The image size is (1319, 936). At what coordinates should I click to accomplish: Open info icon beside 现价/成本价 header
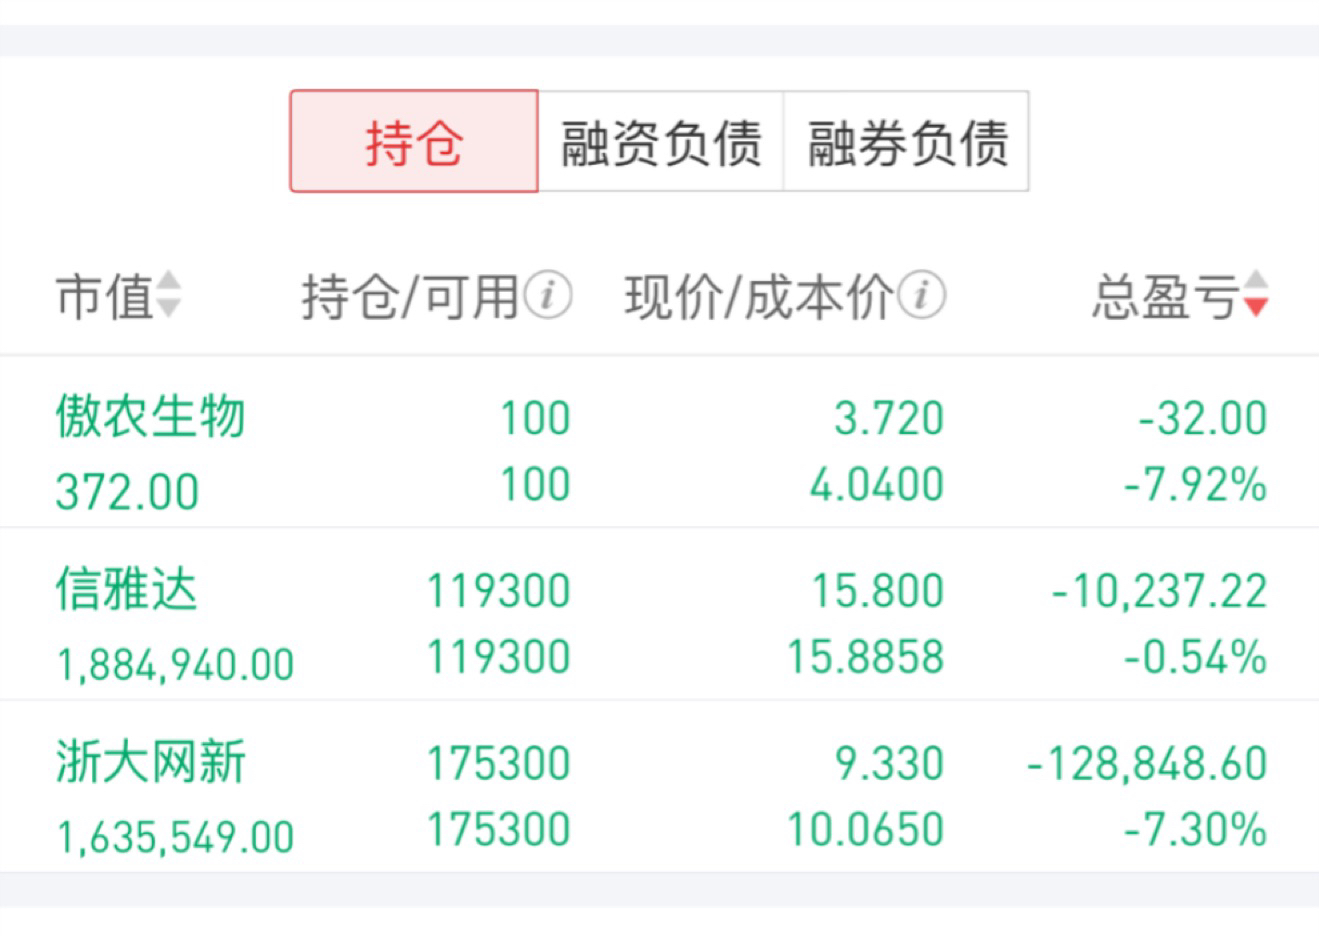pos(921,296)
